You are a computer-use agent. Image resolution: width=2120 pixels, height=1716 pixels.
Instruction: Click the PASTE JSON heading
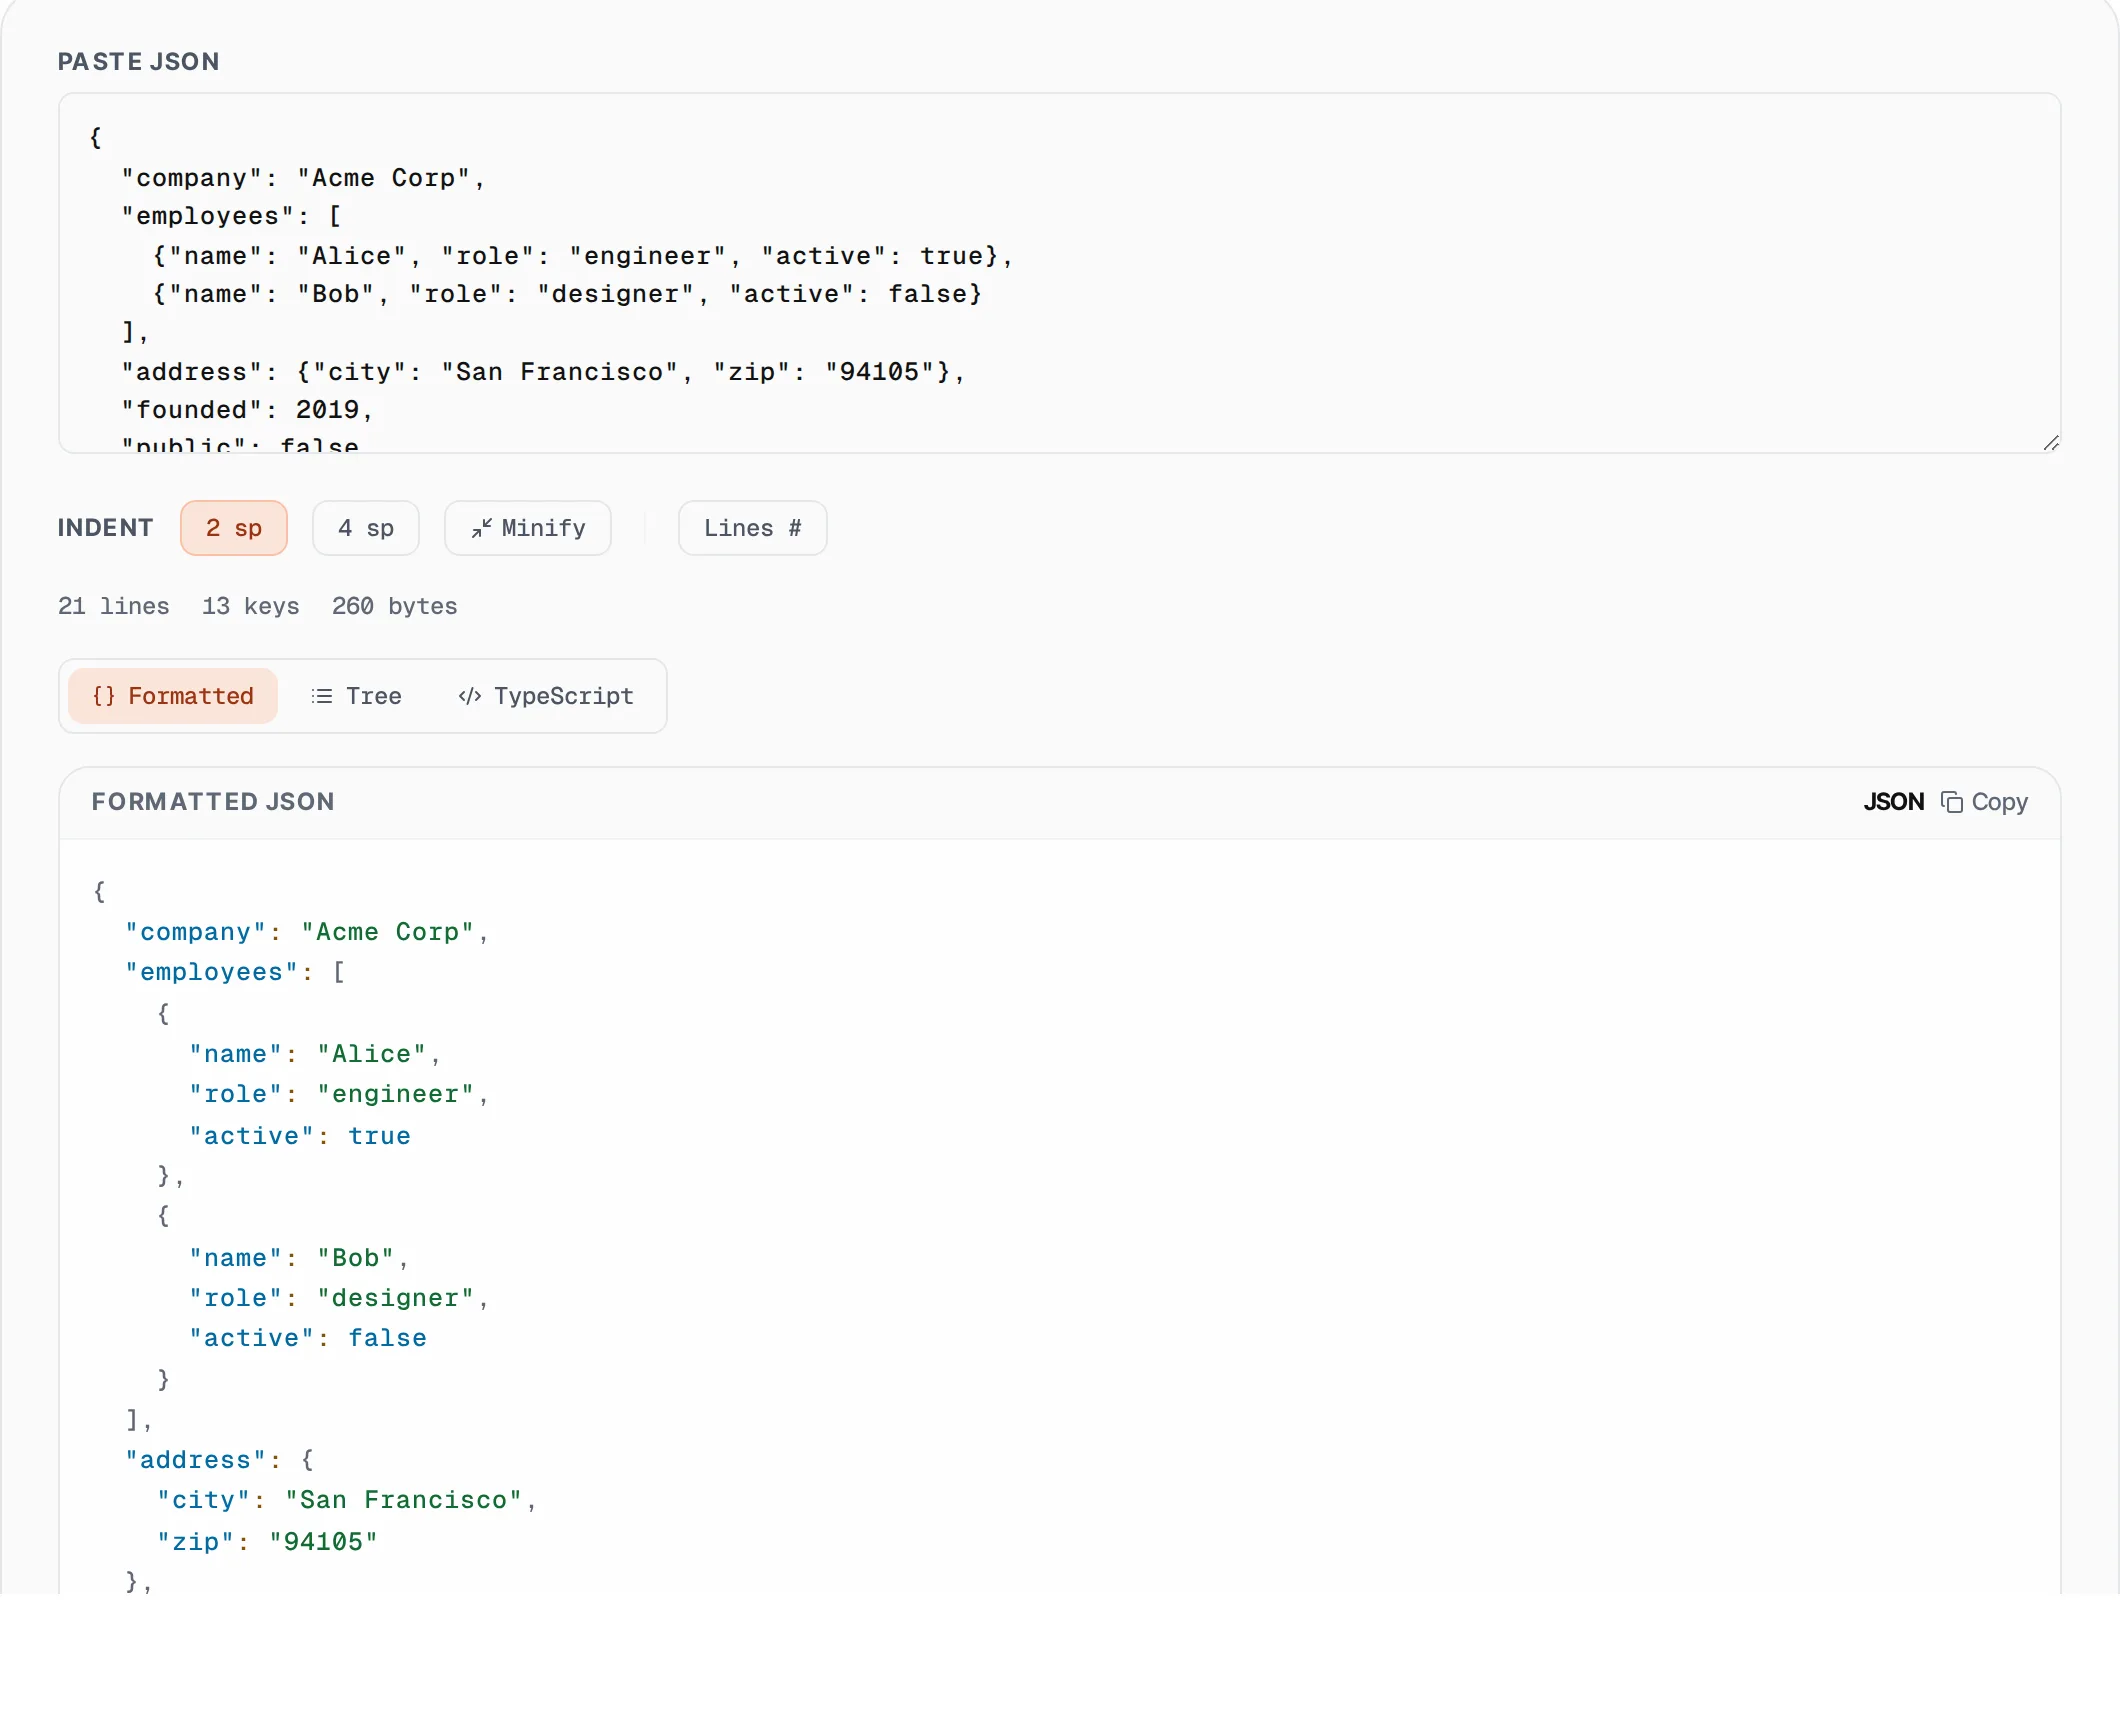(138, 62)
